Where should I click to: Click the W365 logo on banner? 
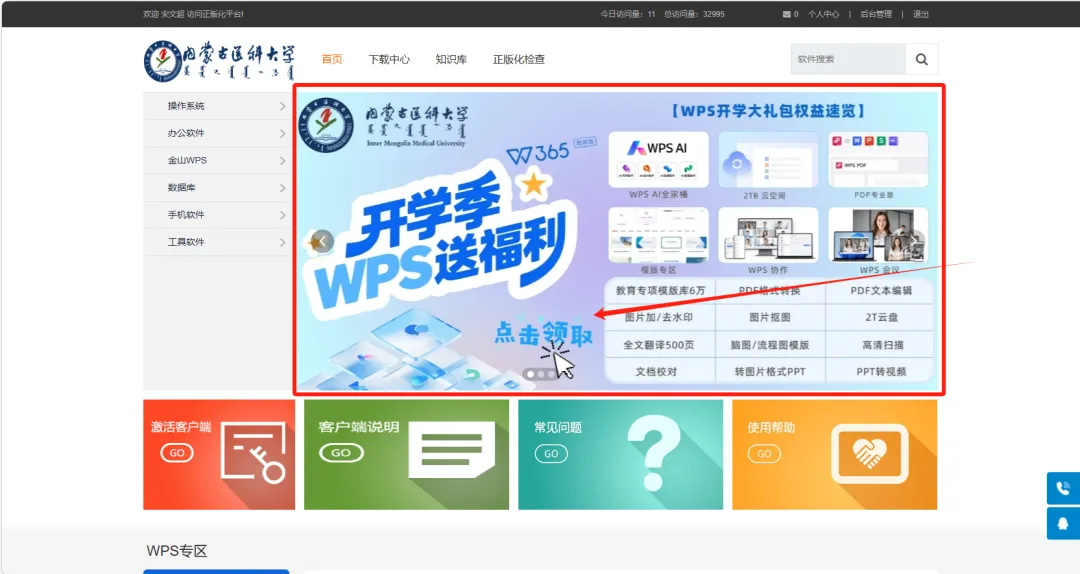click(x=538, y=154)
